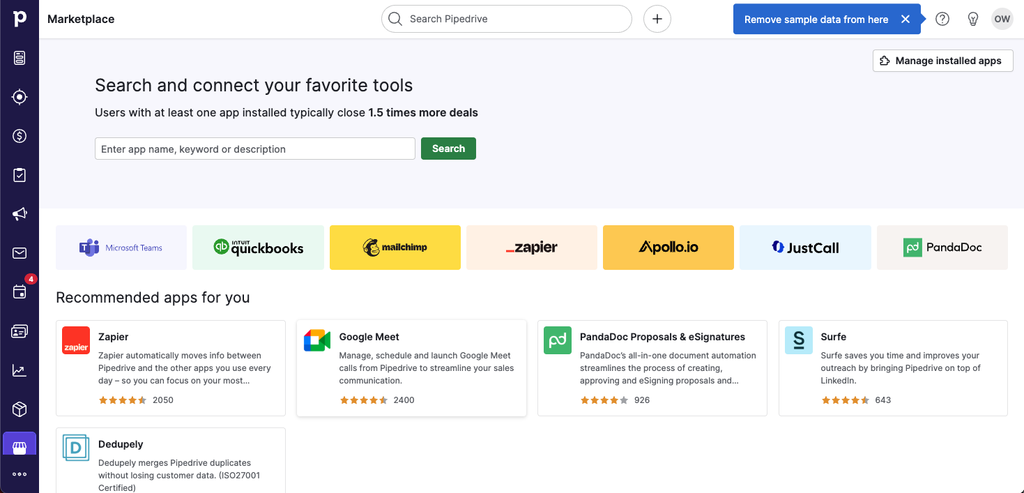Click the Google Meet app icon
The image size is (1024, 493).
[x=317, y=340]
